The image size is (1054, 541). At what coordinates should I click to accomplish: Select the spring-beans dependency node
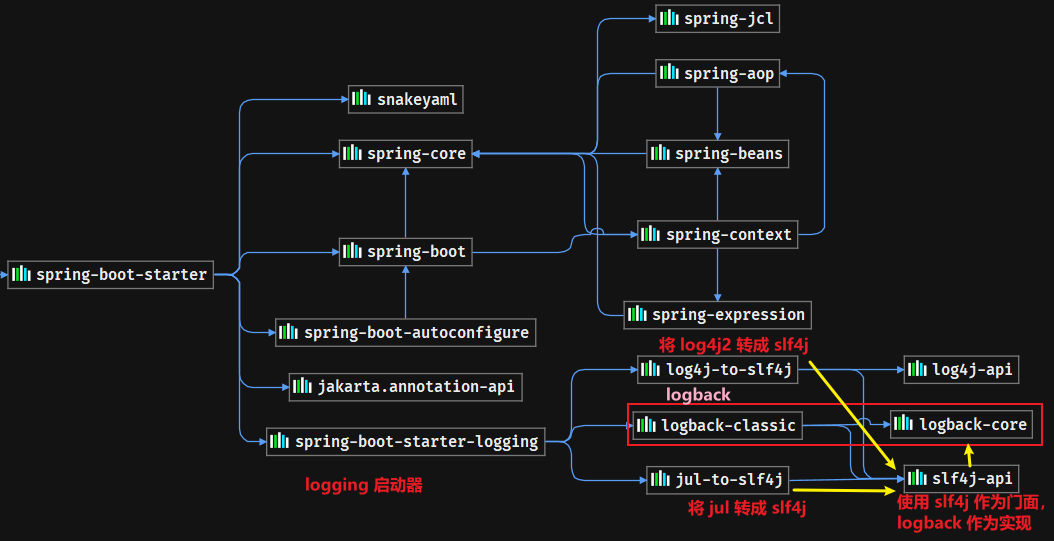point(718,153)
